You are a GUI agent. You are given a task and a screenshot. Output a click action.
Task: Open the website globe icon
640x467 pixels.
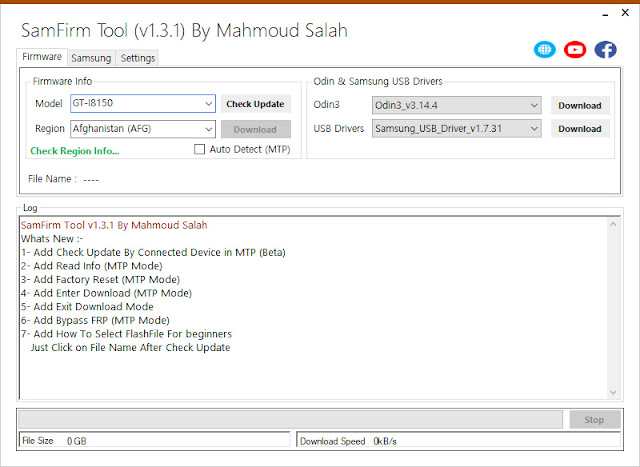pyautogui.click(x=544, y=50)
